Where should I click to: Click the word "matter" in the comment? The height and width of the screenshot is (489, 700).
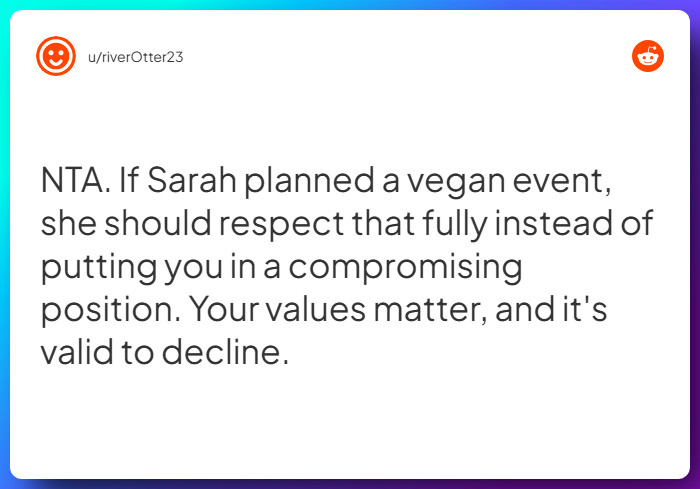pyautogui.click(x=428, y=310)
